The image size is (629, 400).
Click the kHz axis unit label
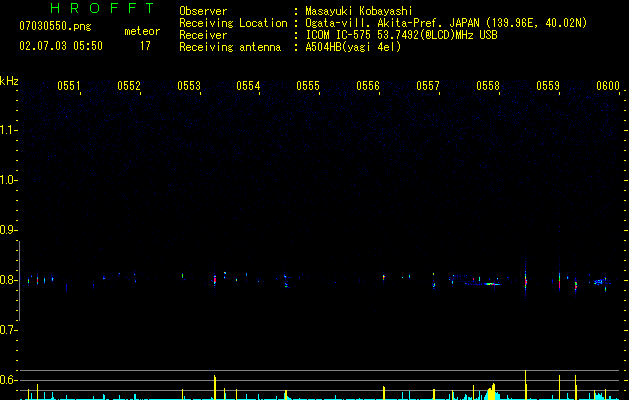(9, 81)
